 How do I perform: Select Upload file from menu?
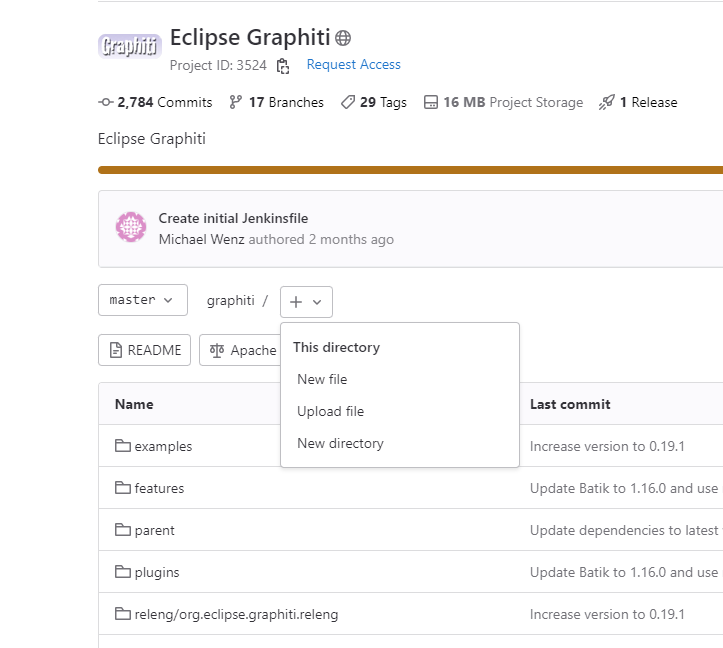click(x=400, y=411)
